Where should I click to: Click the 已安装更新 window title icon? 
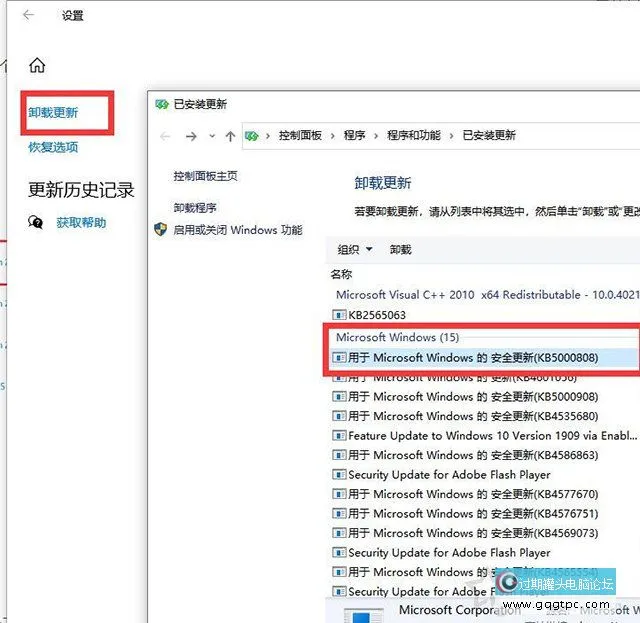[x=162, y=105]
